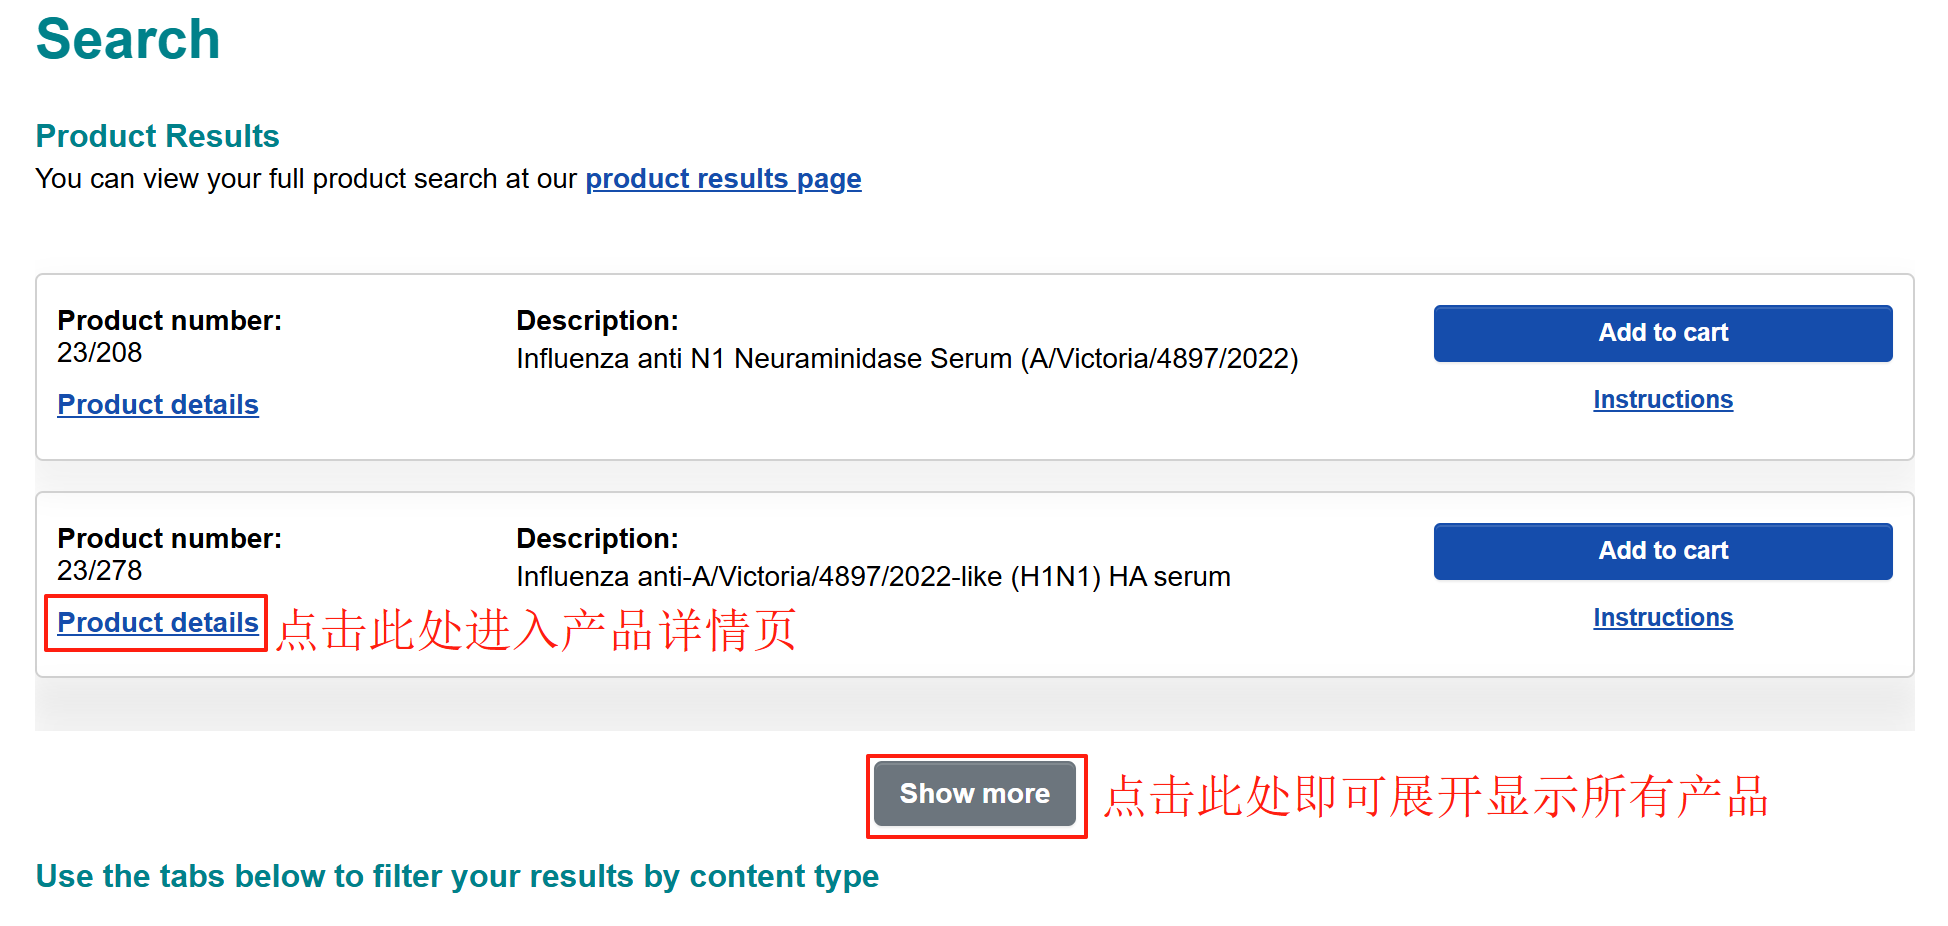Screen dimensions: 1948x926
Task: Open Instructions for product 23/208
Action: [x=1662, y=400]
